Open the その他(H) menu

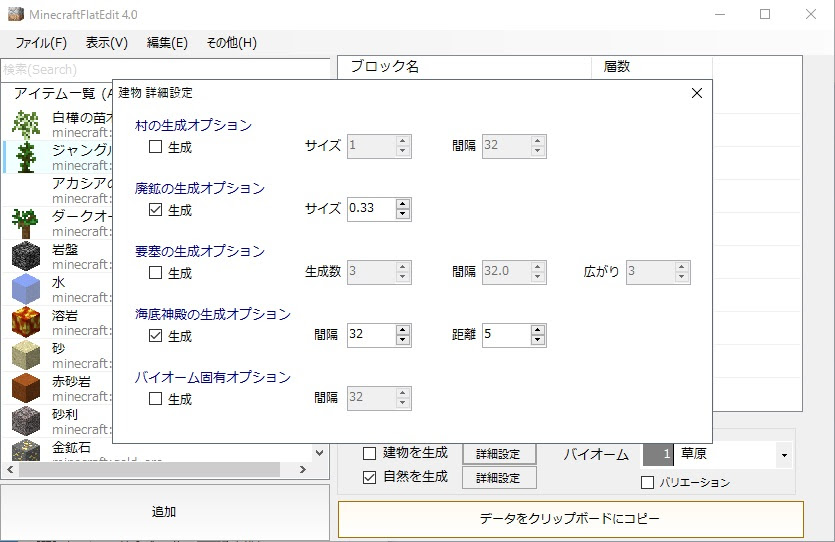(232, 43)
